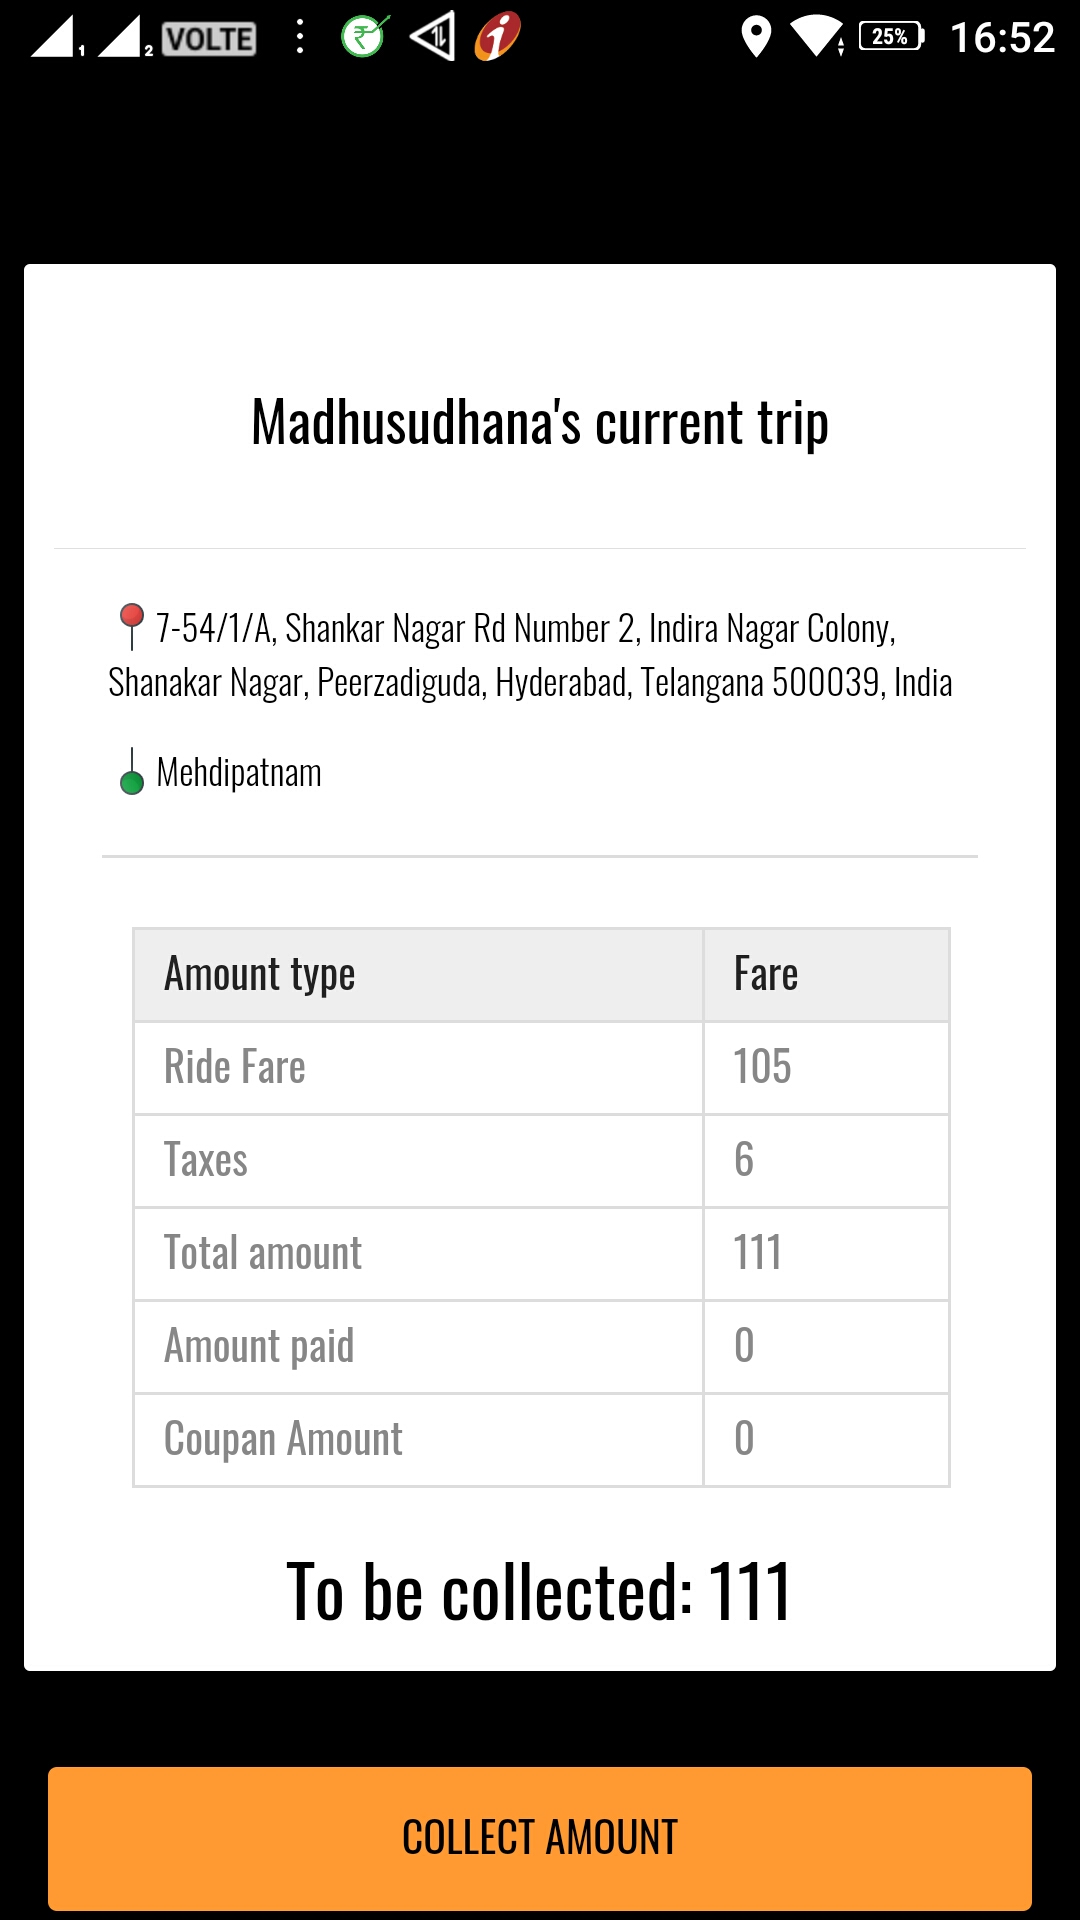This screenshot has height=1920, width=1080.
Task: Tap the battery 25% indicator
Action: pyautogui.click(x=891, y=37)
